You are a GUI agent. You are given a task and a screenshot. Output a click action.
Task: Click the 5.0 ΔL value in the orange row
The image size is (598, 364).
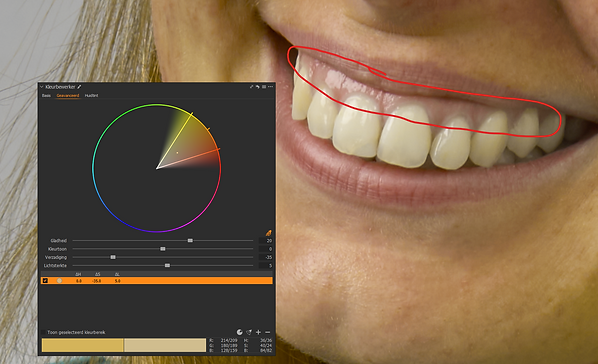(117, 281)
